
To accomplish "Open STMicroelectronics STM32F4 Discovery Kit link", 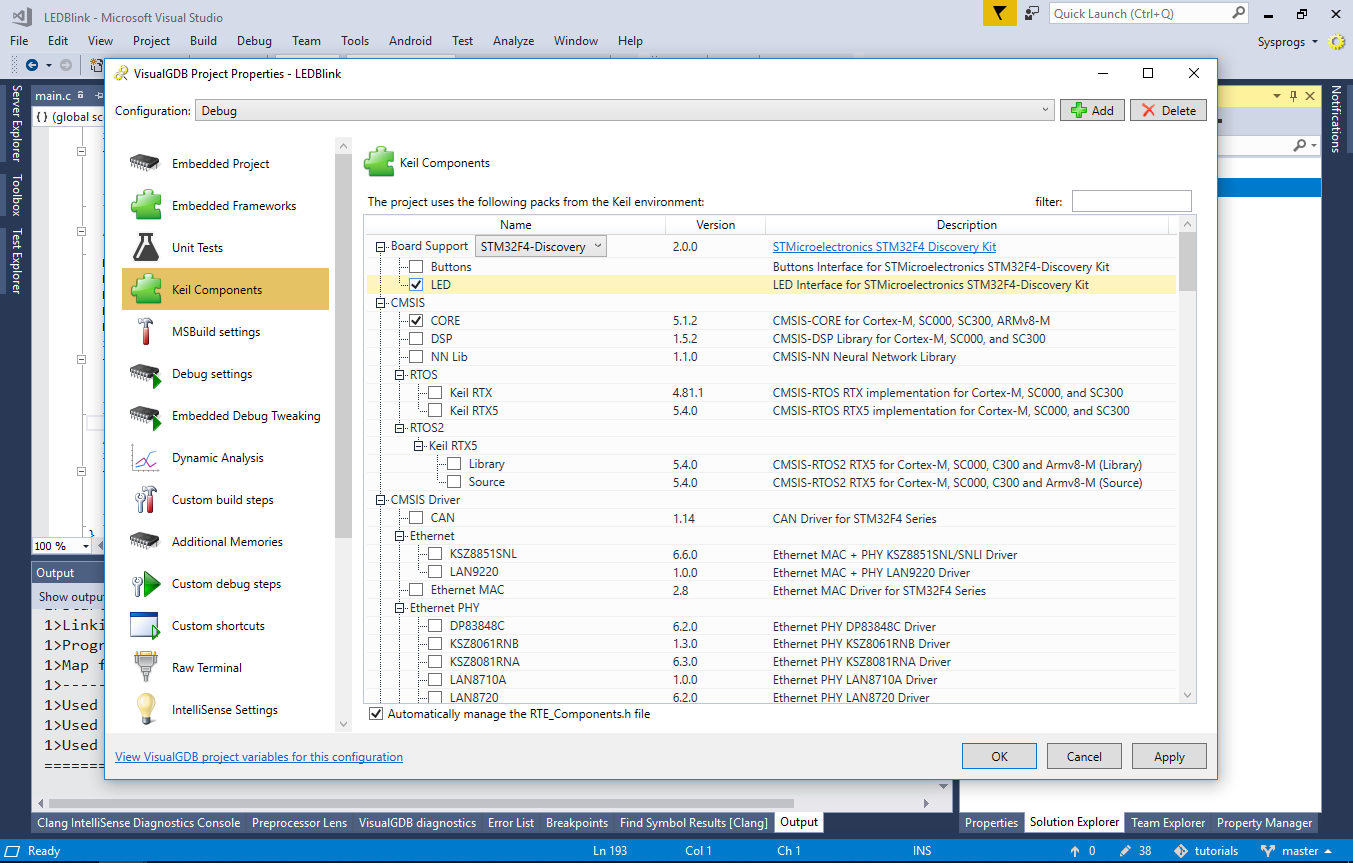I will tap(884, 247).
